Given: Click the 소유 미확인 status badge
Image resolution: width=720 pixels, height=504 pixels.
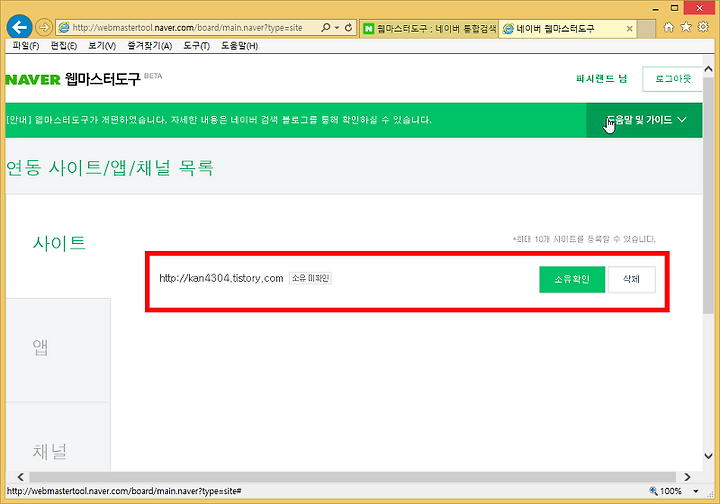Looking at the screenshot, I should tap(310, 278).
